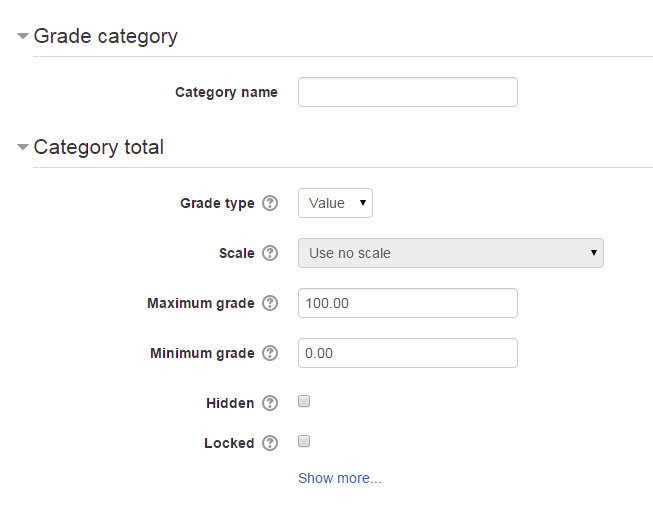Enable the Hidden checkbox
Image resolution: width=653 pixels, height=512 pixels.
tap(304, 401)
